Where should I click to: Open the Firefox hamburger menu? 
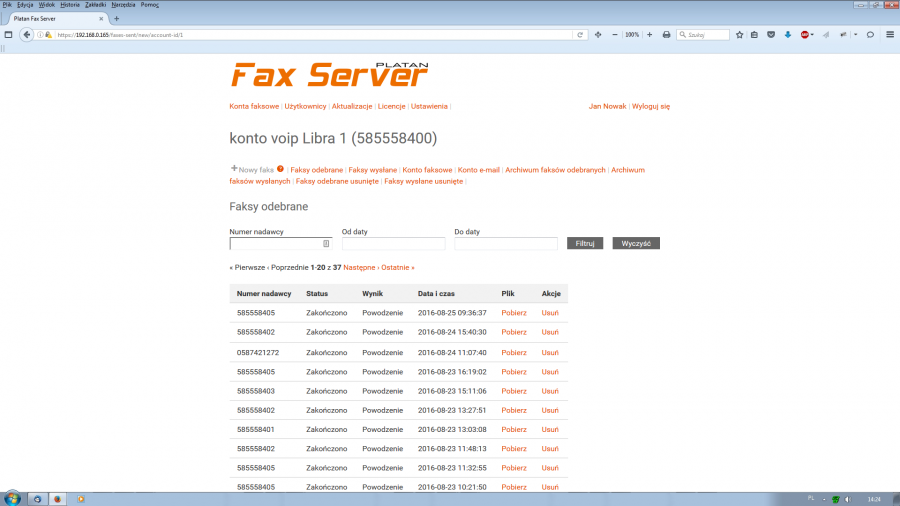[x=890, y=34]
